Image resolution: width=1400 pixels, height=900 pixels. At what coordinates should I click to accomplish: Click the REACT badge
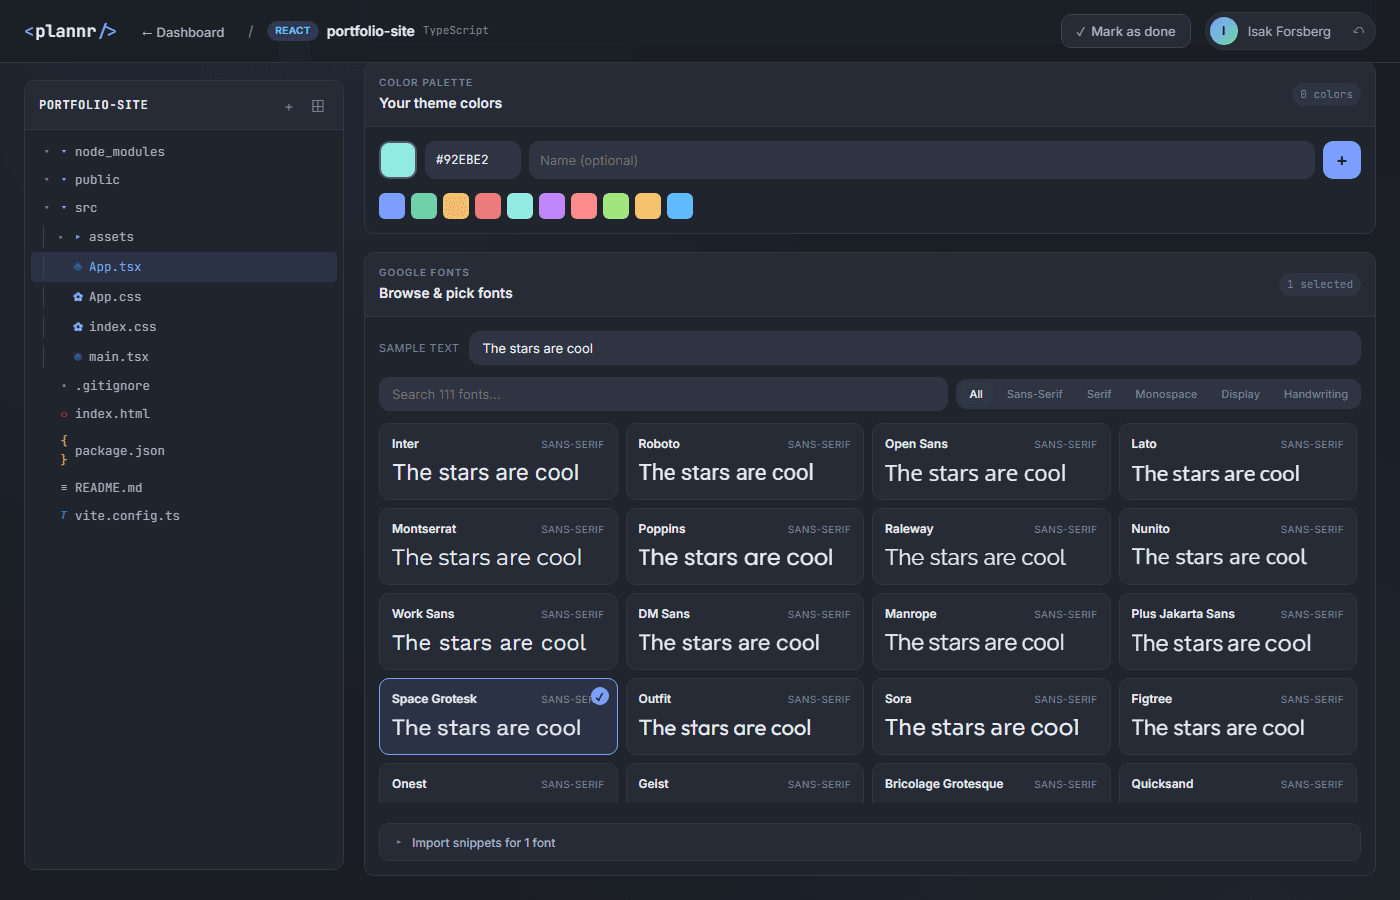(293, 31)
